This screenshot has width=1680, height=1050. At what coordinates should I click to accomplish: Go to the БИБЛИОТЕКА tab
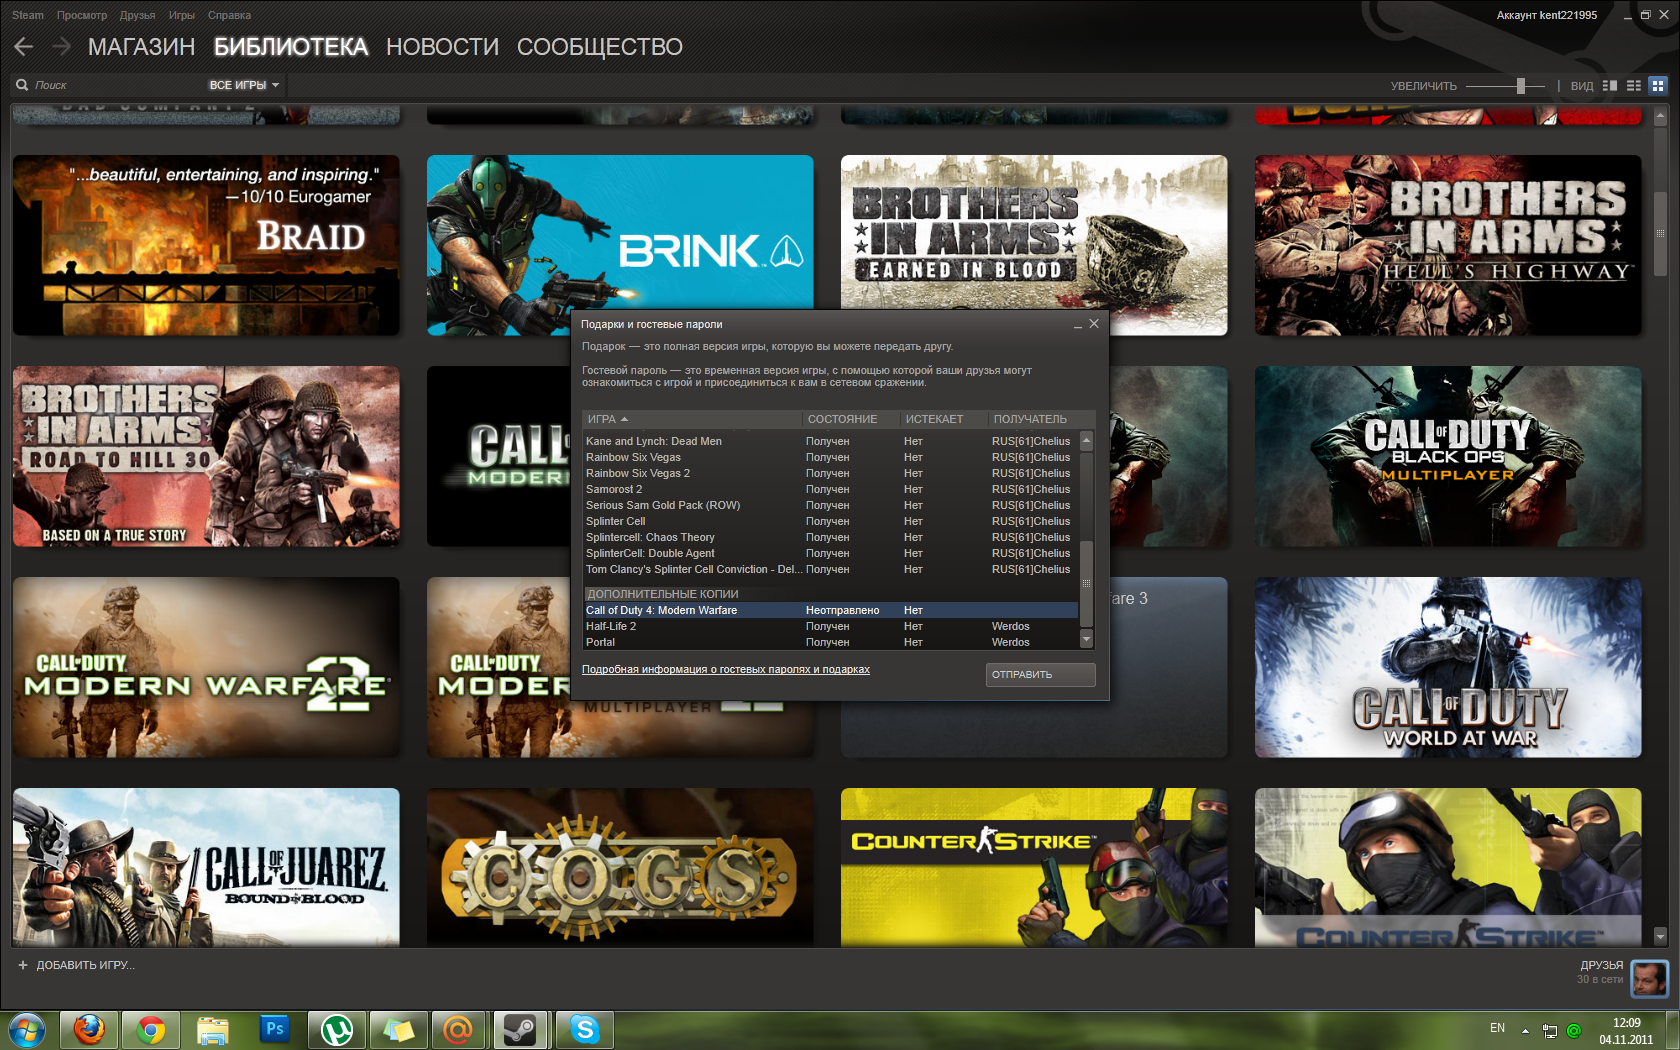291,47
